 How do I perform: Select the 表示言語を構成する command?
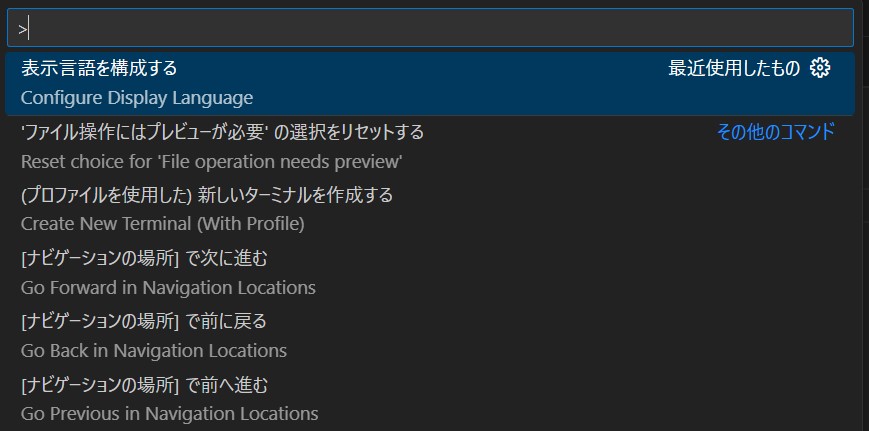(99, 68)
